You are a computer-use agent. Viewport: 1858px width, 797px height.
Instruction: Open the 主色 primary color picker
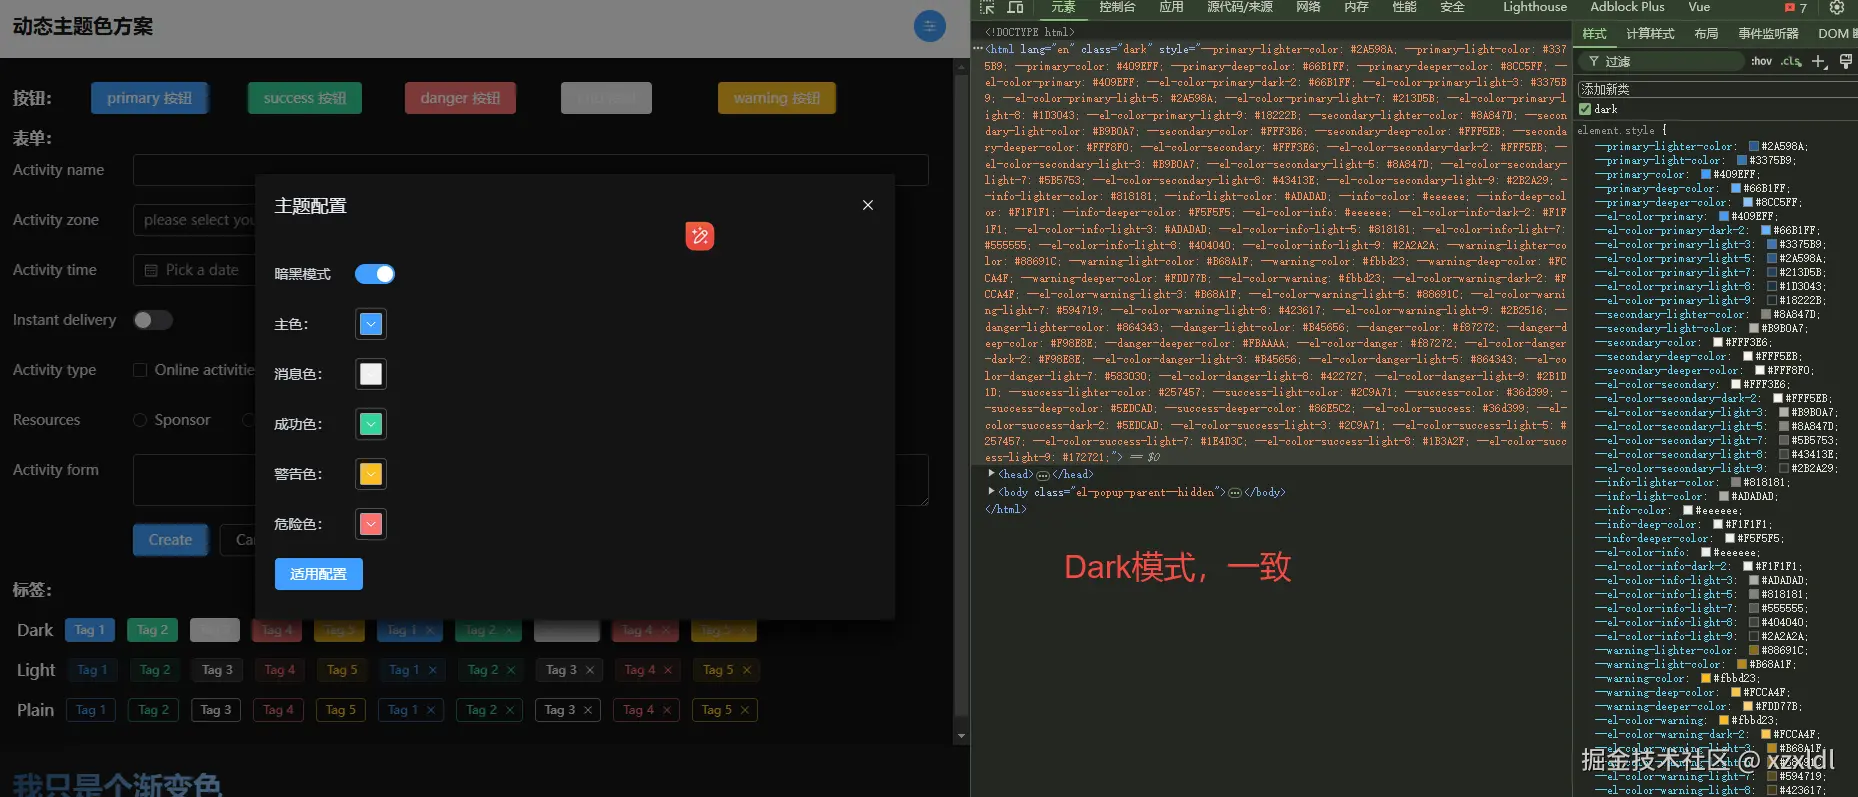(371, 324)
